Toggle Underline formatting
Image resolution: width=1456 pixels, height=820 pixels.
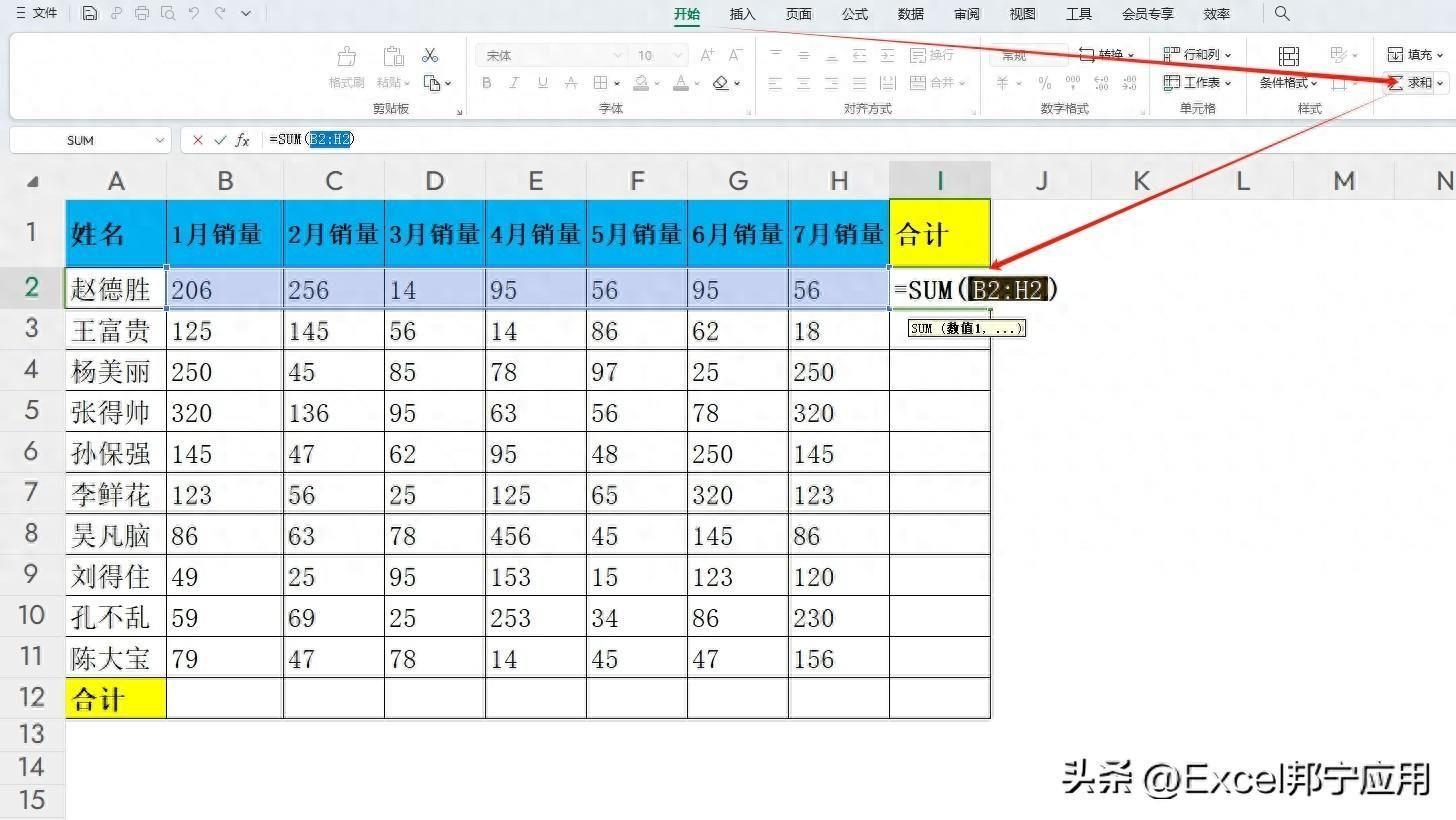pos(542,83)
